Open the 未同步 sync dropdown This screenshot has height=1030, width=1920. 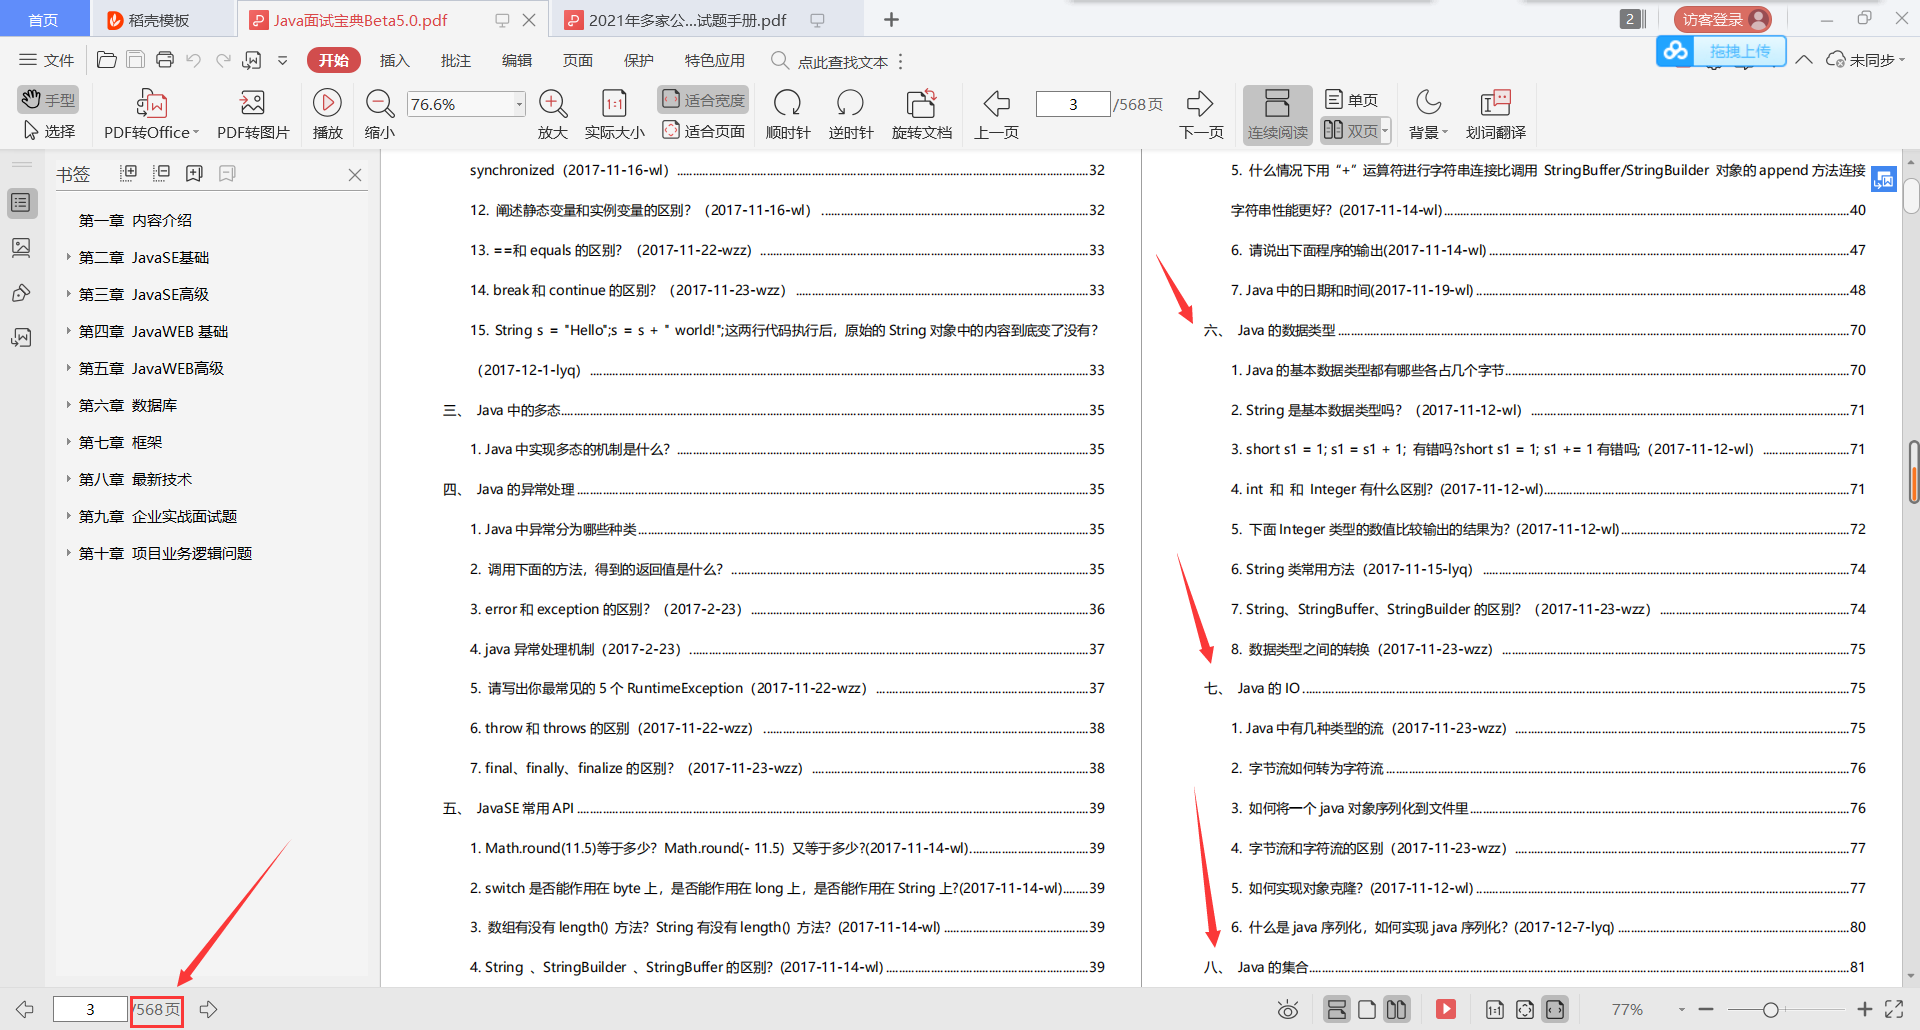[1865, 60]
